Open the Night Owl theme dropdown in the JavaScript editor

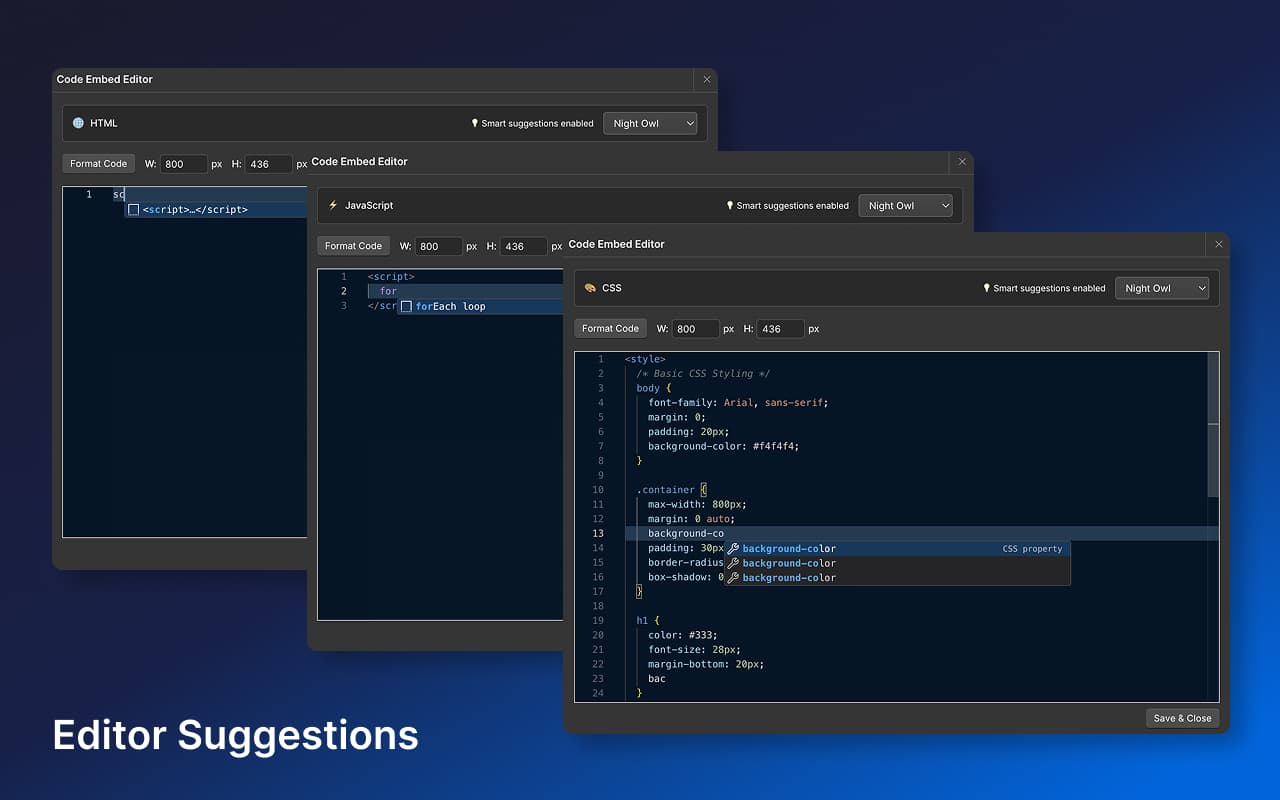tap(906, 205)
